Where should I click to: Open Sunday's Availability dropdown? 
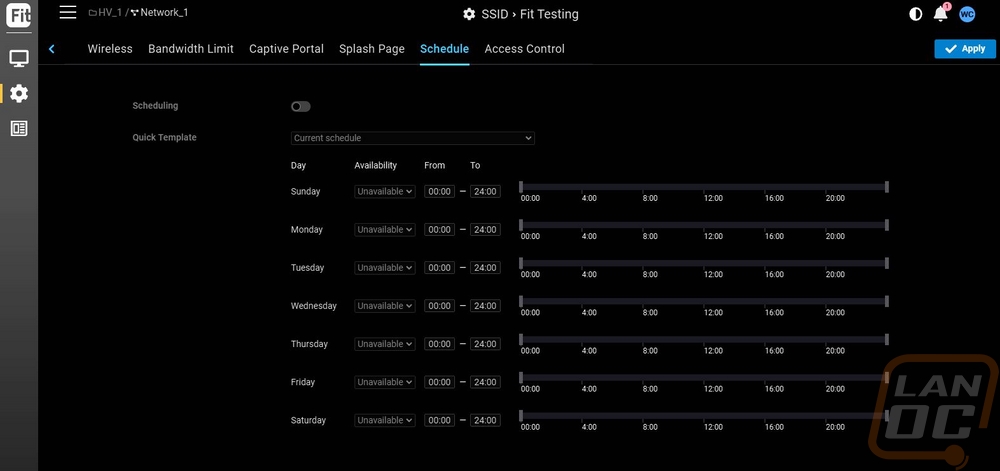[384, 192]
